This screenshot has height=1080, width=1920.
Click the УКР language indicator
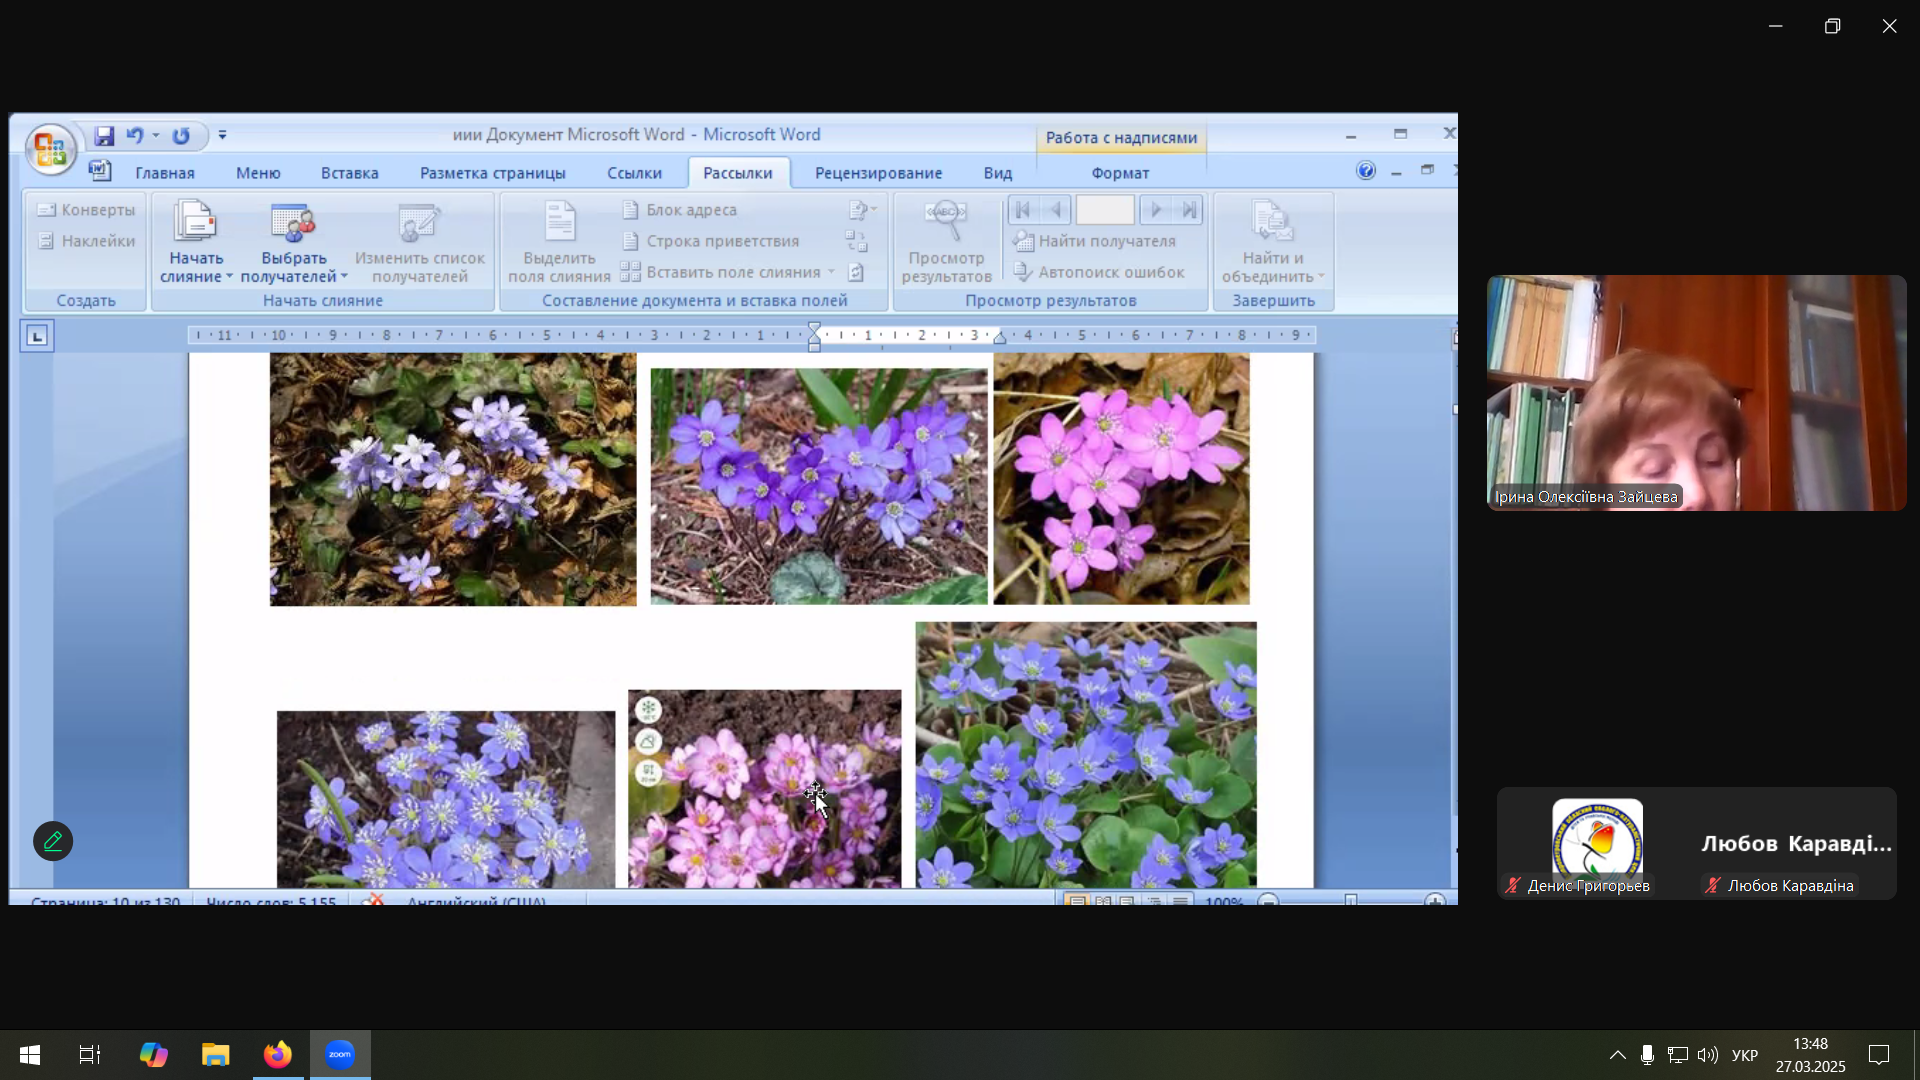[1745, 1056]
